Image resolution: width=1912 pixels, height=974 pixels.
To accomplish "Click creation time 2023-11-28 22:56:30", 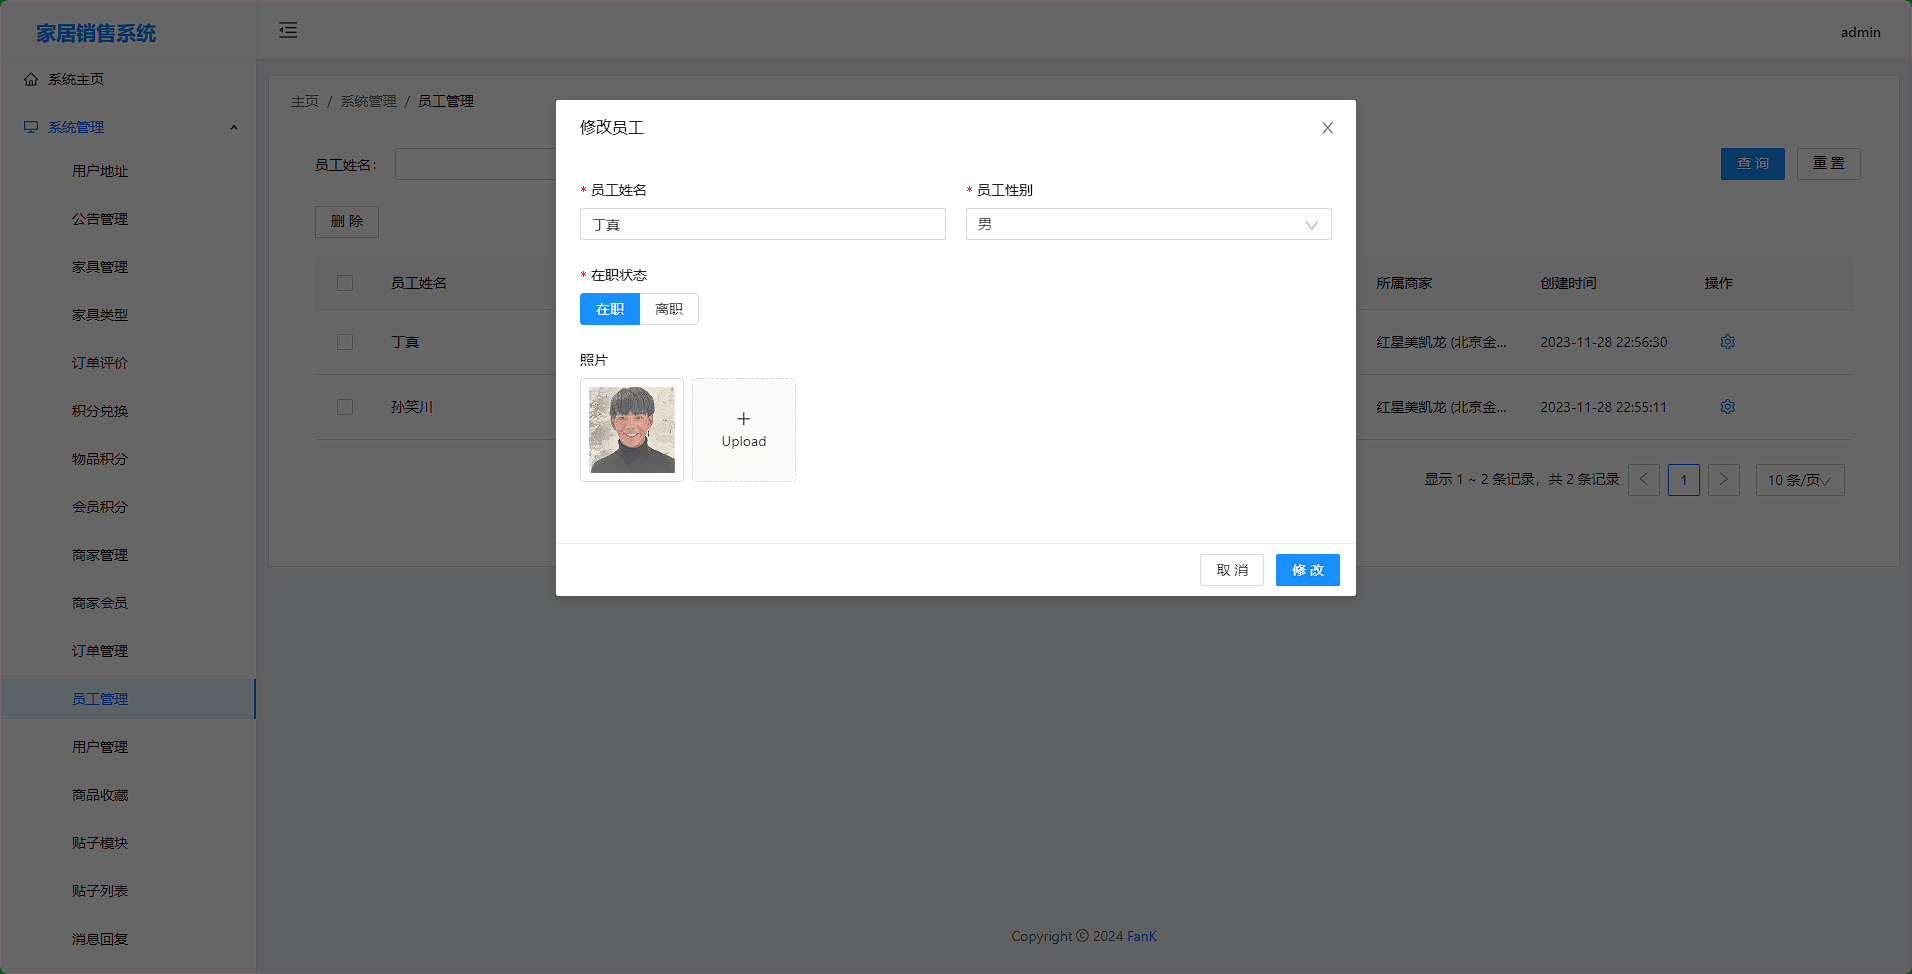I will pos(1603,342).
